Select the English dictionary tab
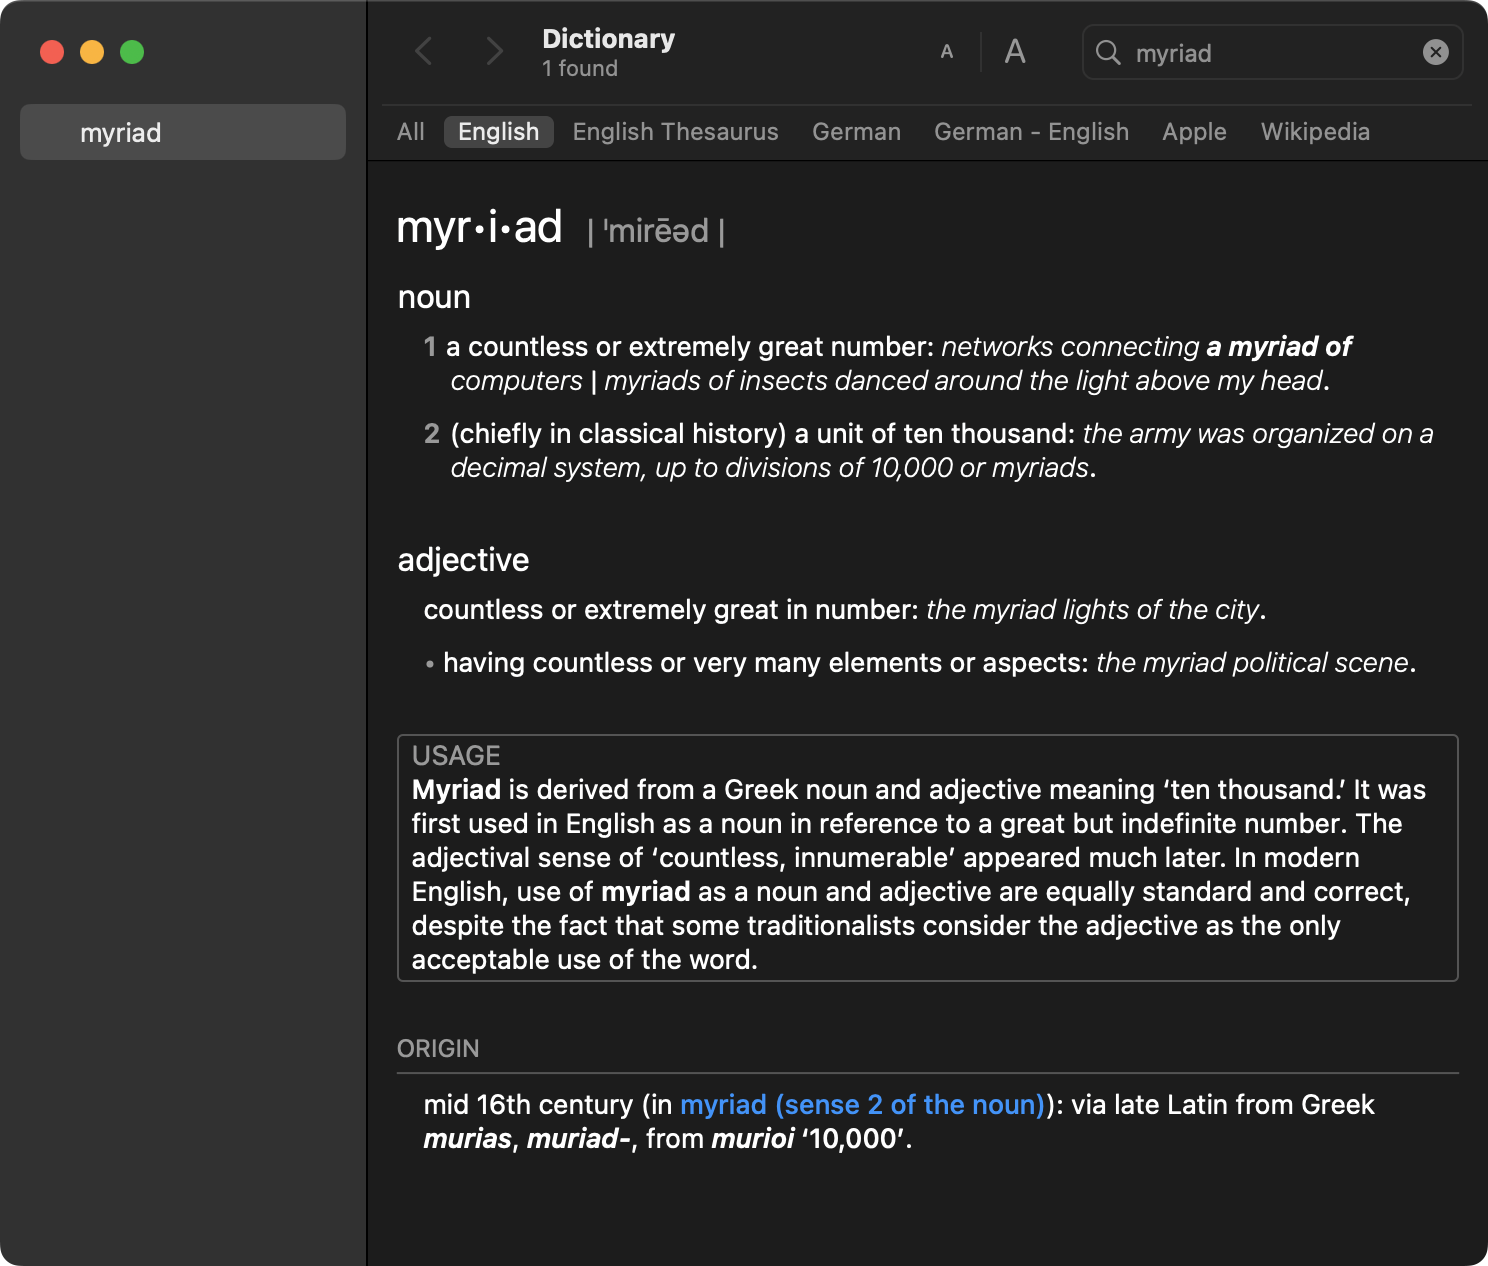1488x1266 pixels. [498, 132]
